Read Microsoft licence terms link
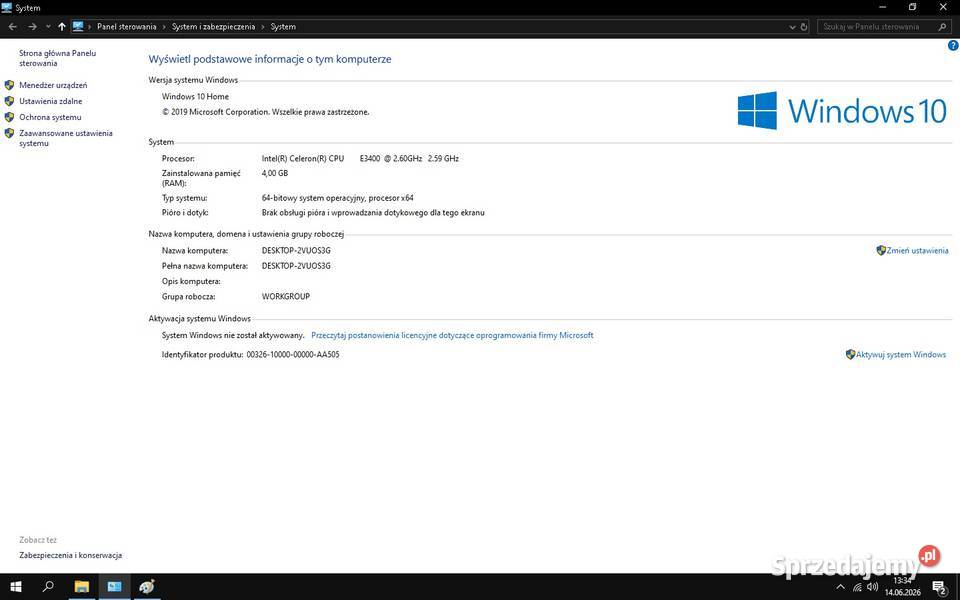 point(452,336)
